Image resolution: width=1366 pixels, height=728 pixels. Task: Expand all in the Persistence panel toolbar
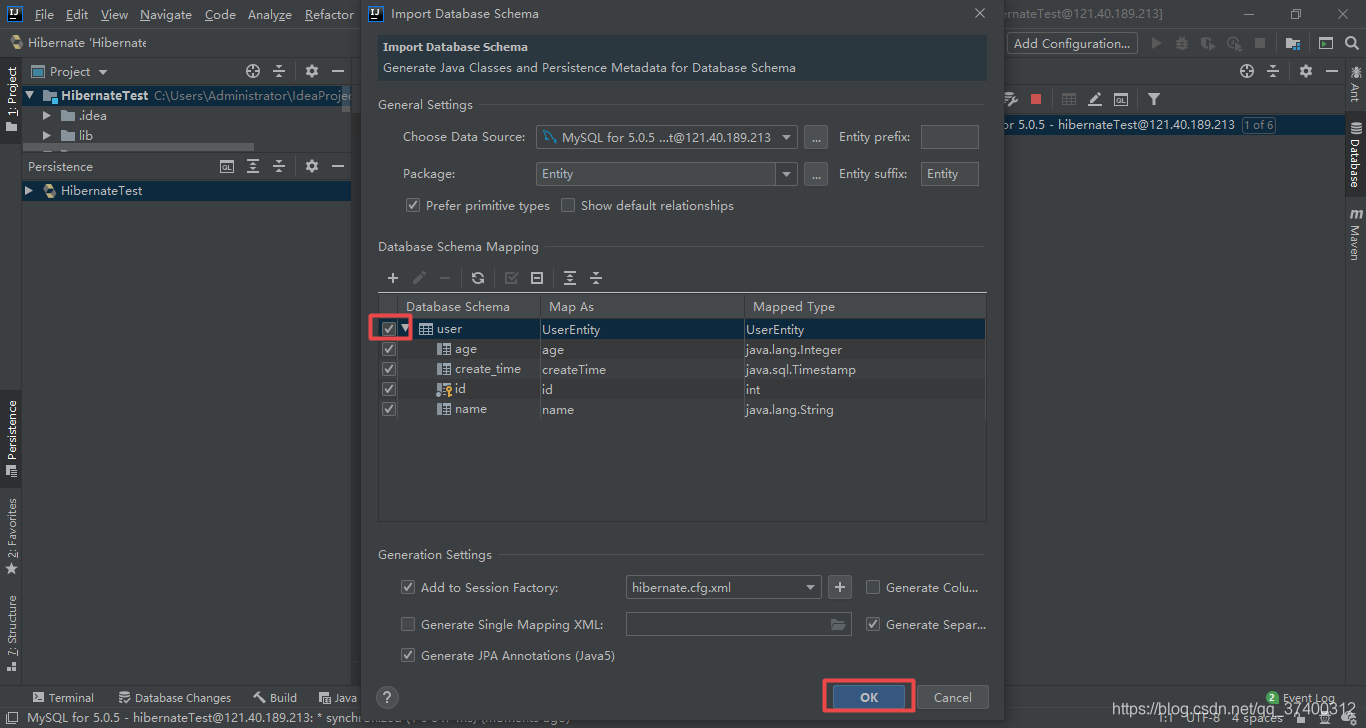253,166
